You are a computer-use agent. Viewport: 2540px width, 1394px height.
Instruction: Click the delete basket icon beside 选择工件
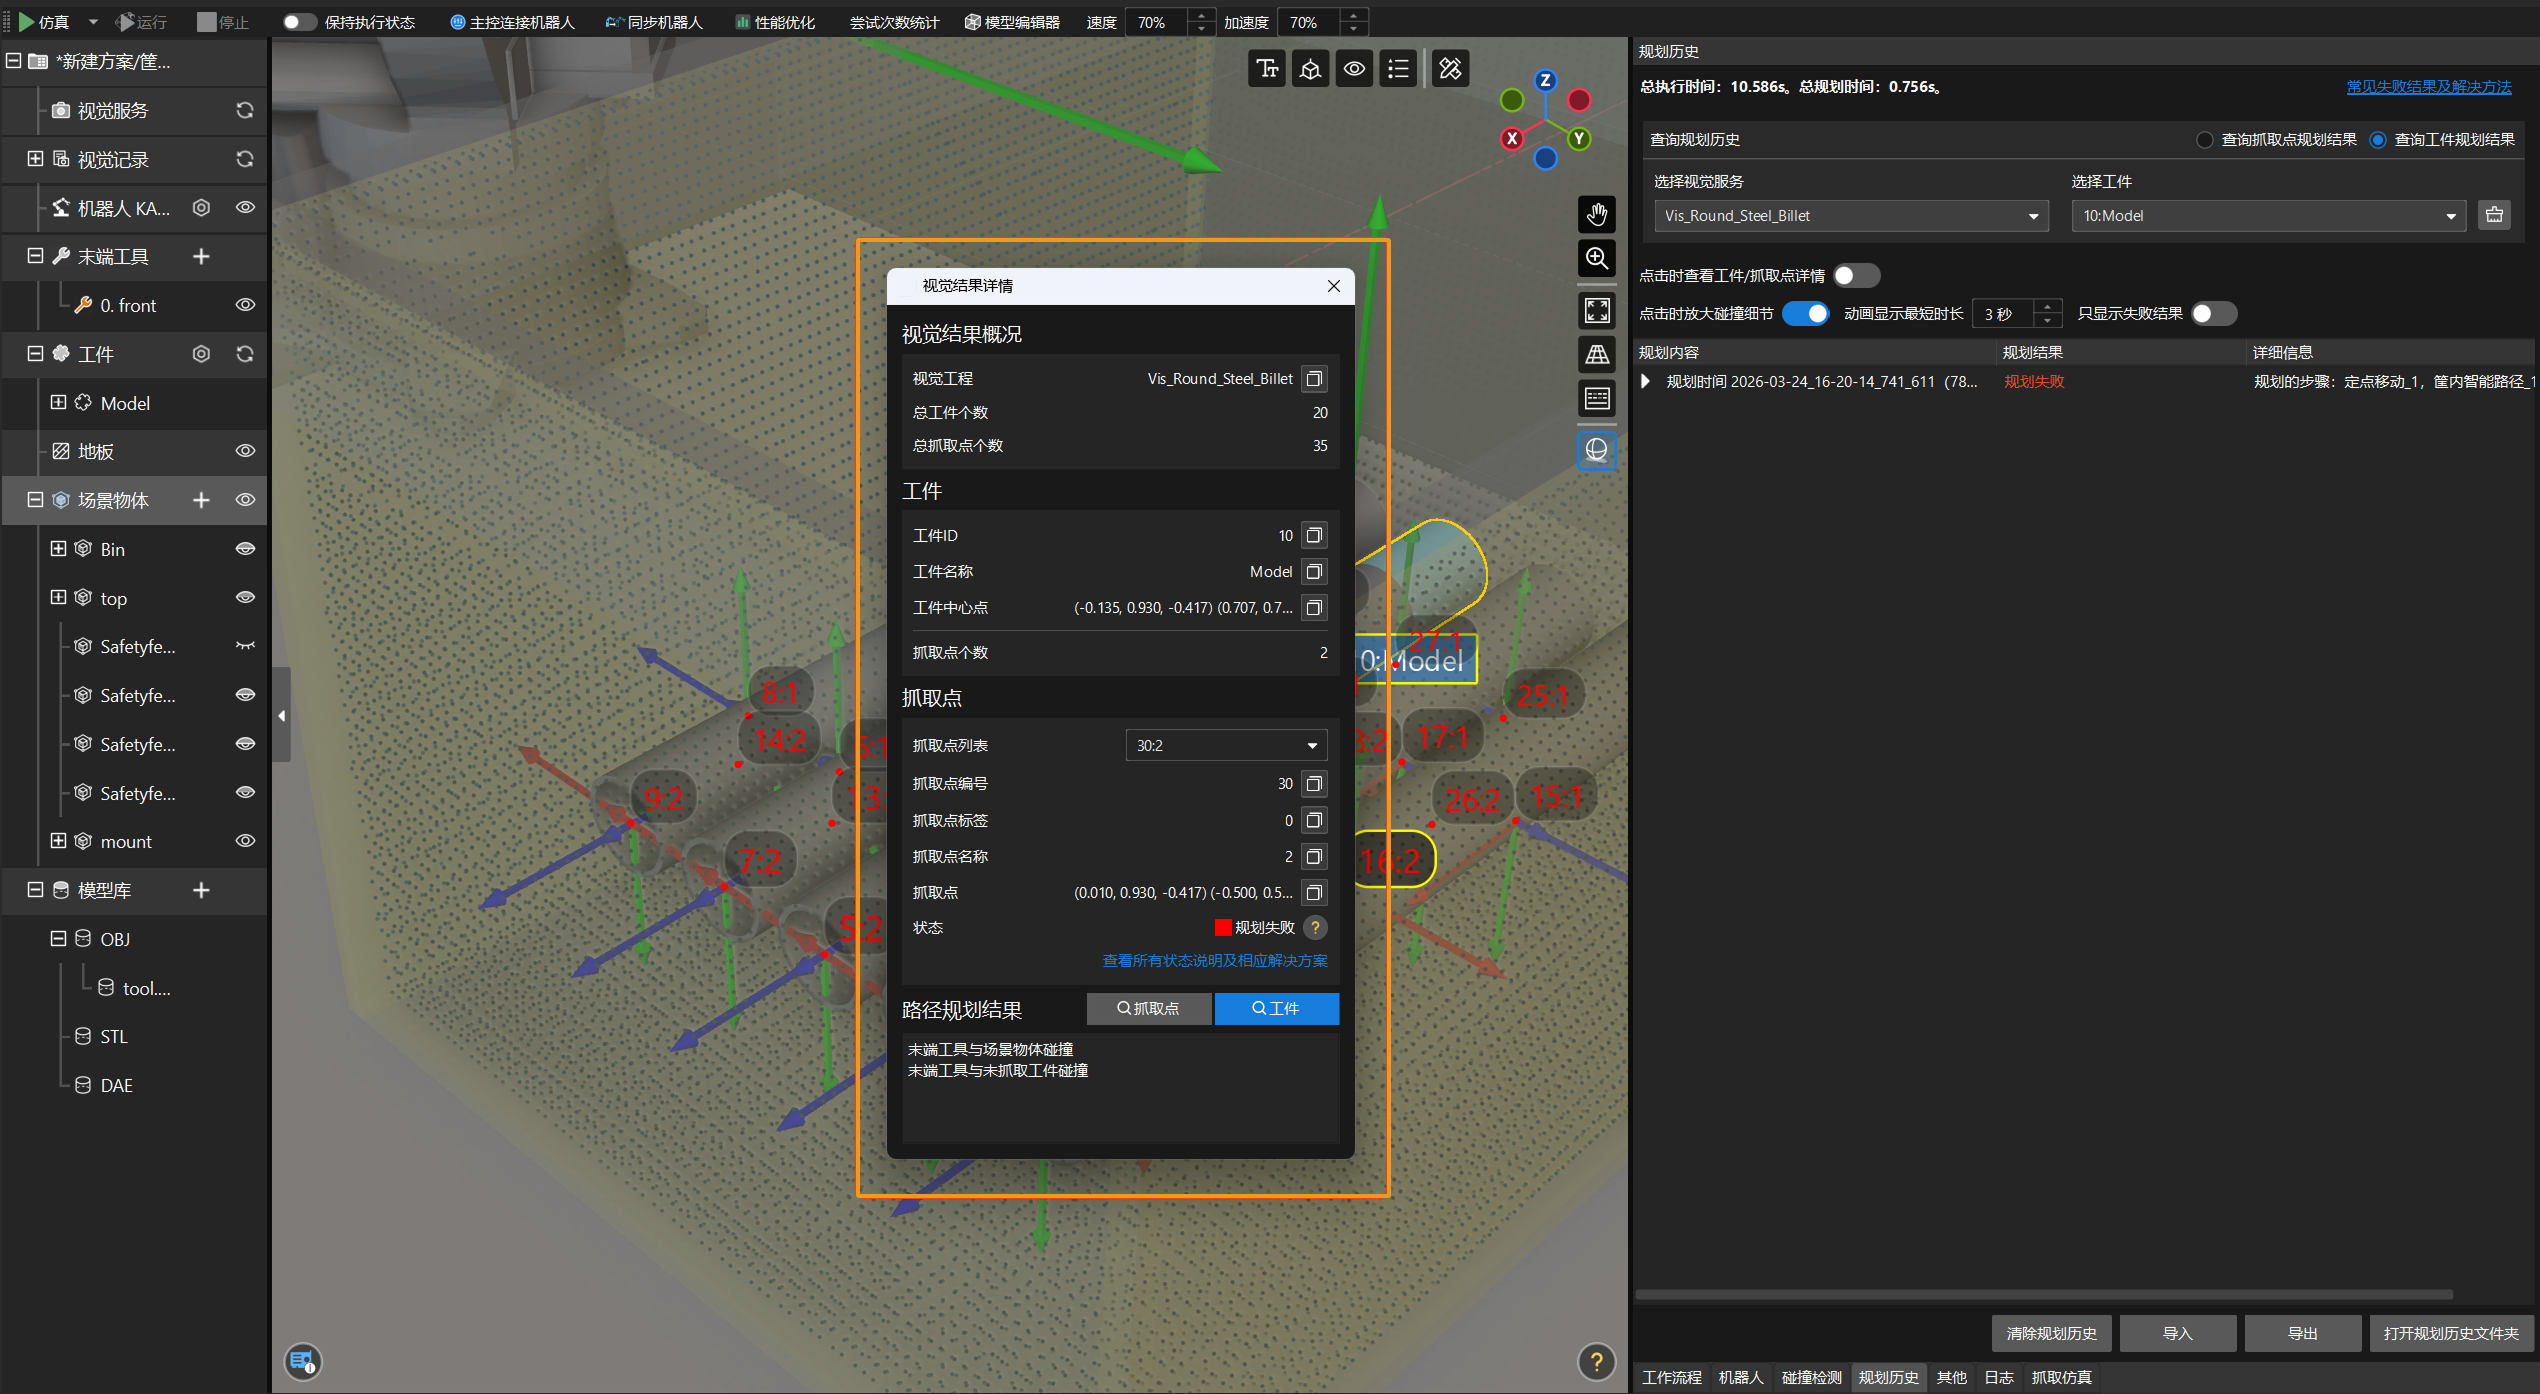(2494, 215)
